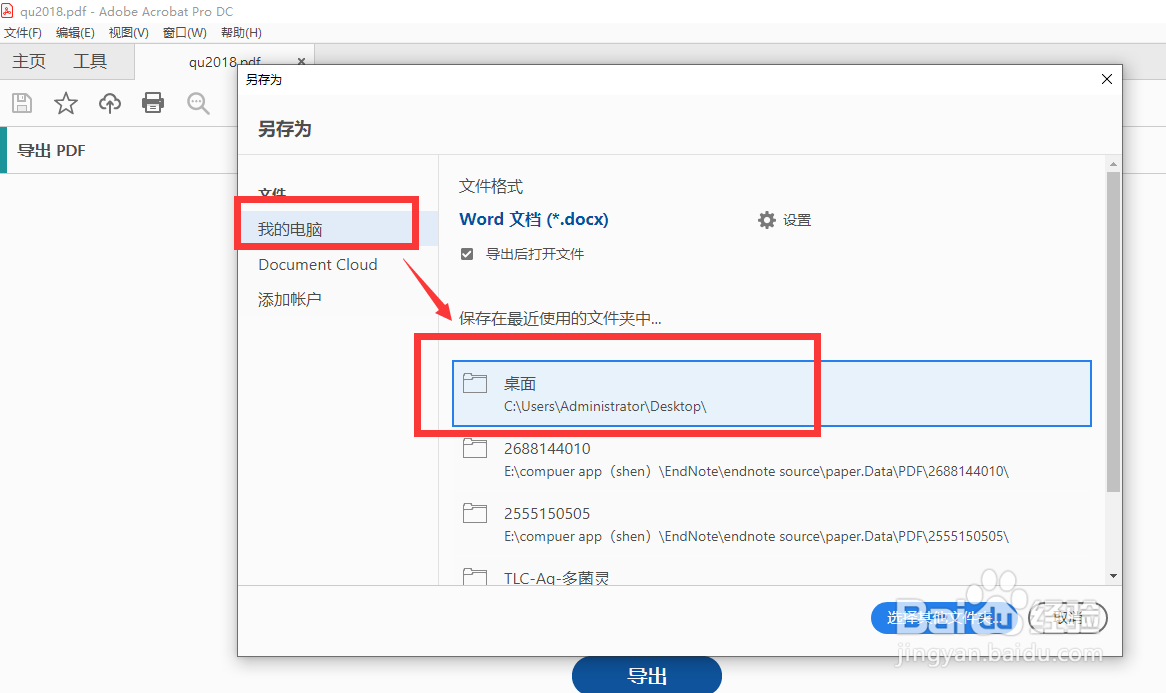Select the Desktop folder icon row
Viewport: 1166px width, 693px height.
click(771, 393)
